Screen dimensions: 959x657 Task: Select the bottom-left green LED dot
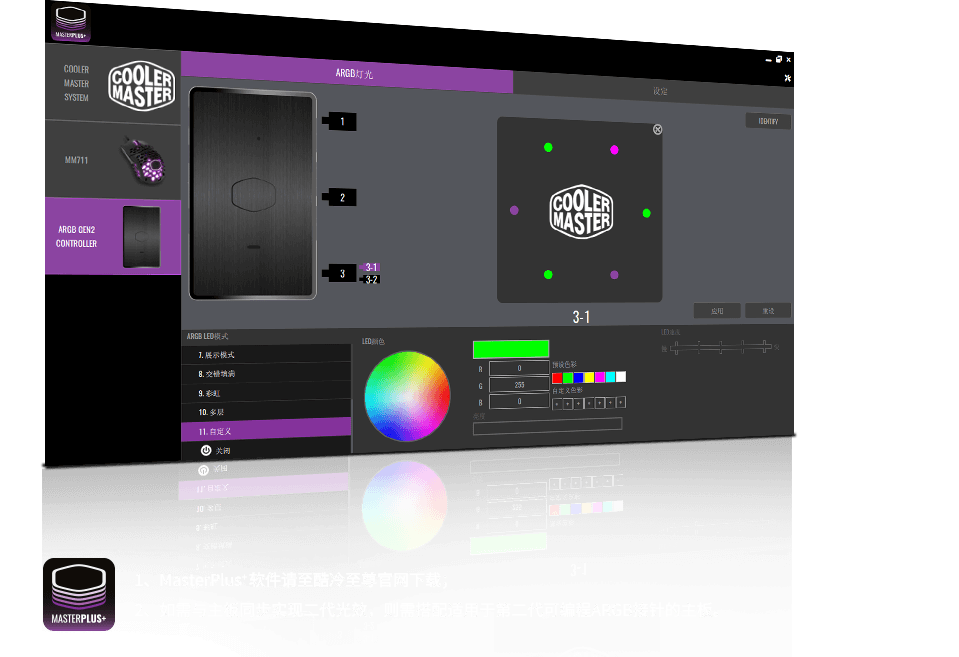pos(548,275)
